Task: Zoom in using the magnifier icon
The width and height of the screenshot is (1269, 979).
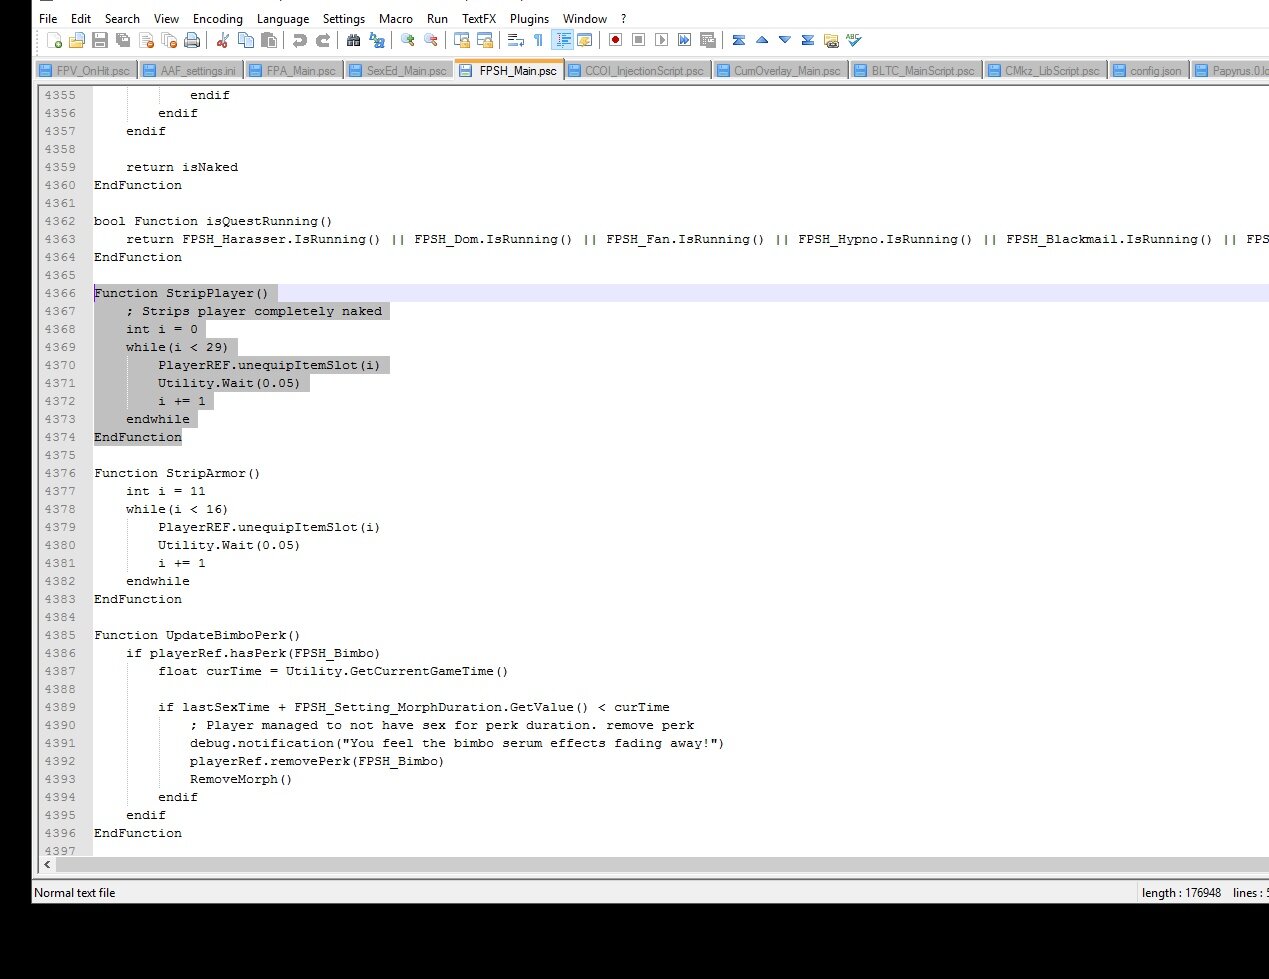Action: pyautogui.click(x=407, y=40)
